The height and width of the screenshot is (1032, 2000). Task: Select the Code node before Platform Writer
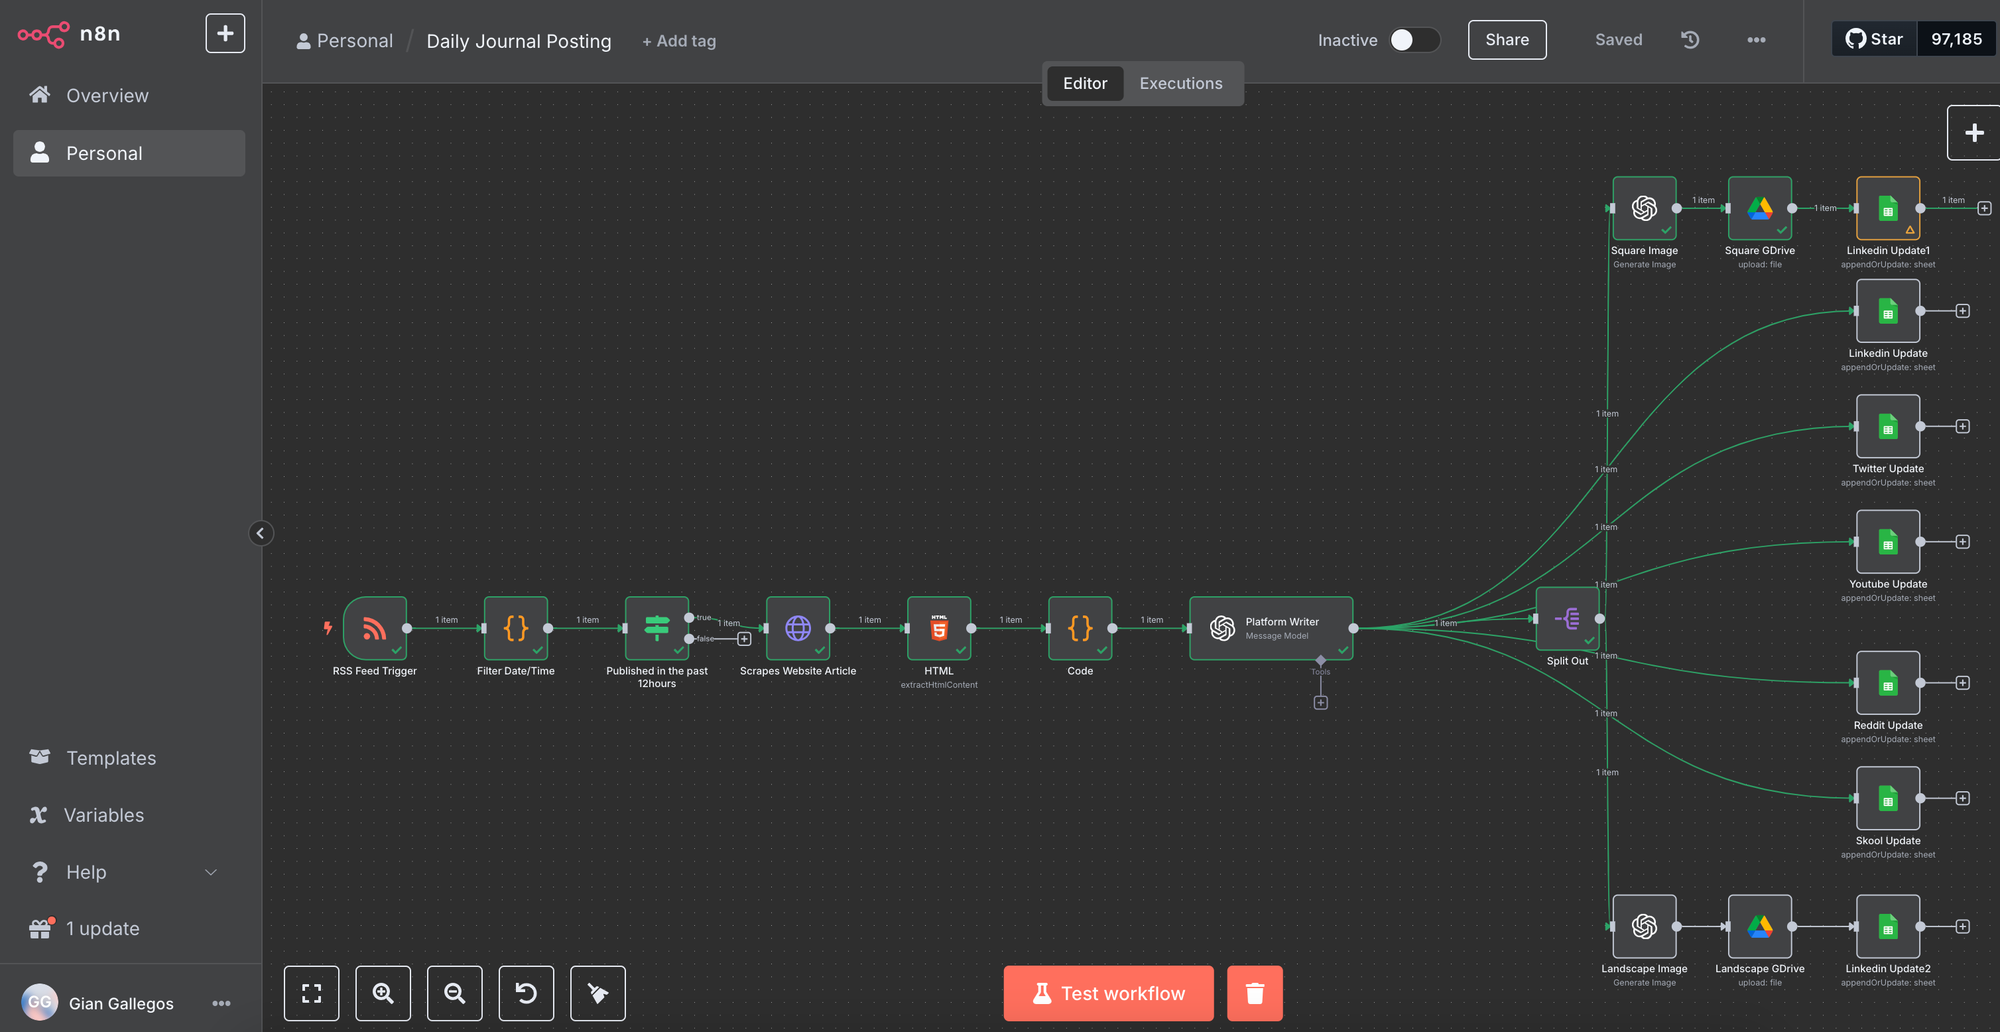click(x=1080, y=628)
